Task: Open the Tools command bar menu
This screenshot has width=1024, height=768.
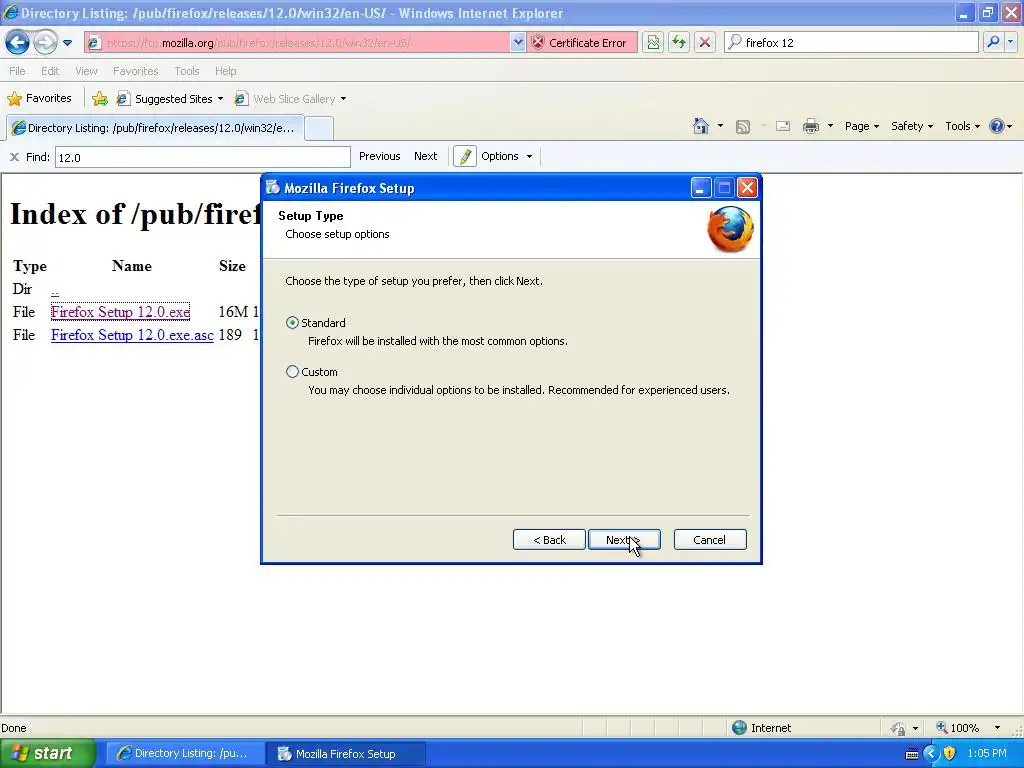Action: (x=963, y=126)
